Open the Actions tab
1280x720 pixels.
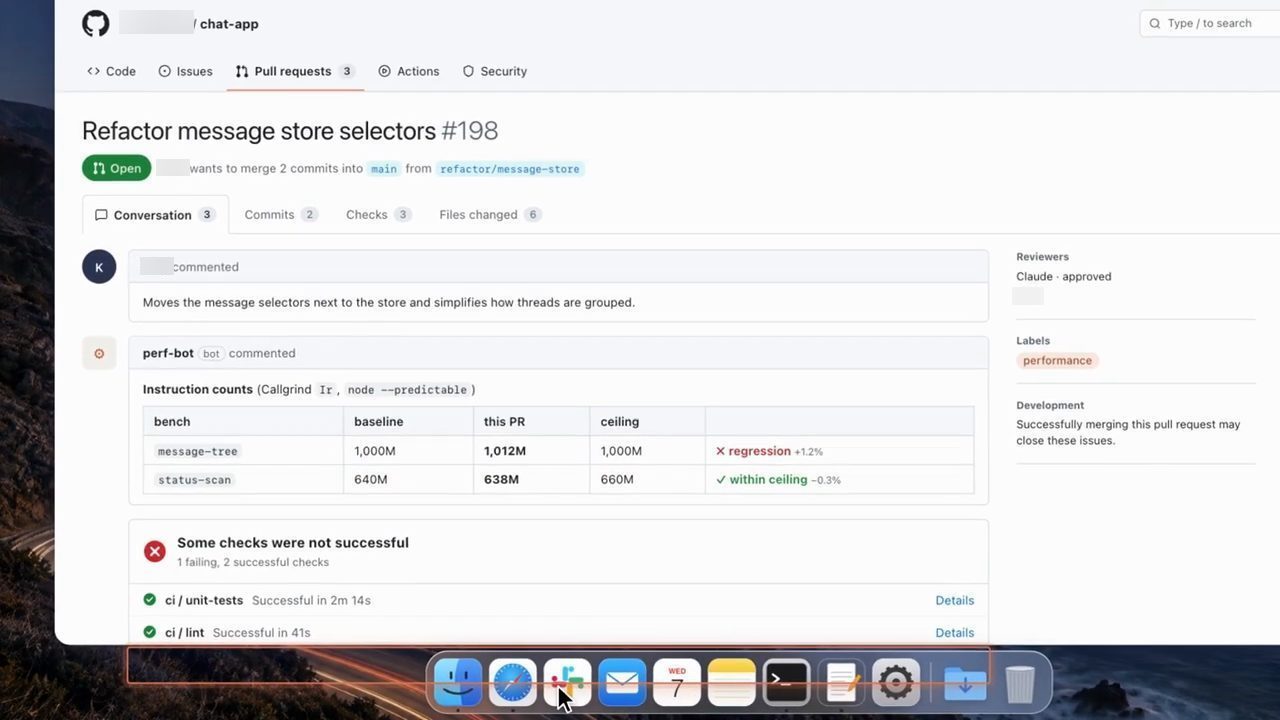tap(409, 71)
